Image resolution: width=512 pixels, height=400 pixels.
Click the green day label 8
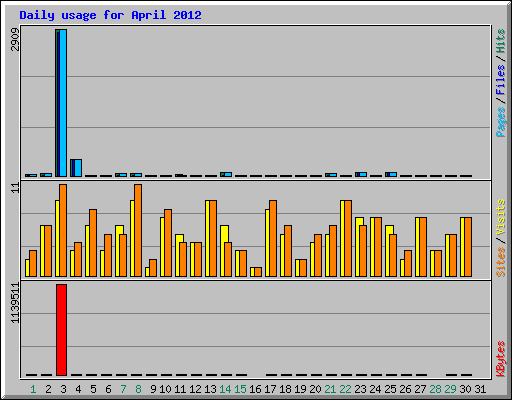coord(138,389)
